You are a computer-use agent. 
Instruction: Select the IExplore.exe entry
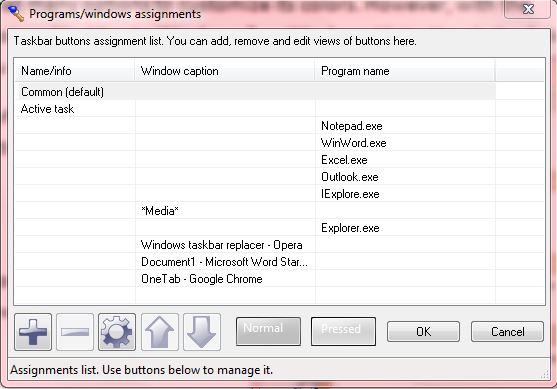[255, 194]
